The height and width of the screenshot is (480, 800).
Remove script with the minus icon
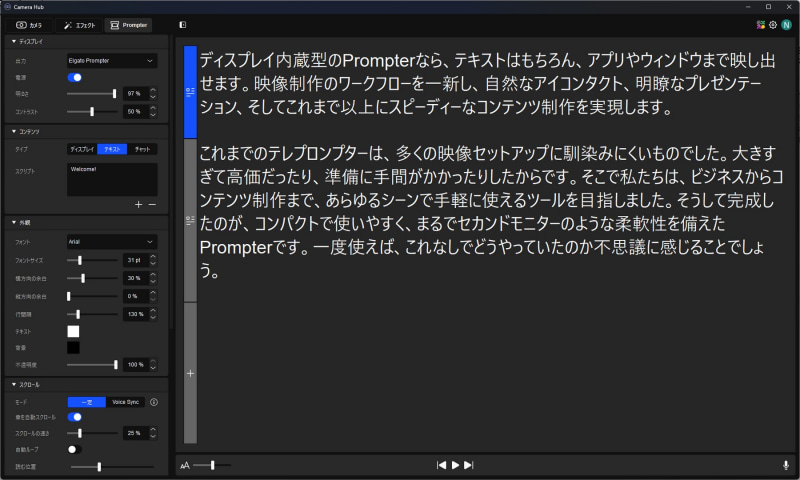(152, 204)
